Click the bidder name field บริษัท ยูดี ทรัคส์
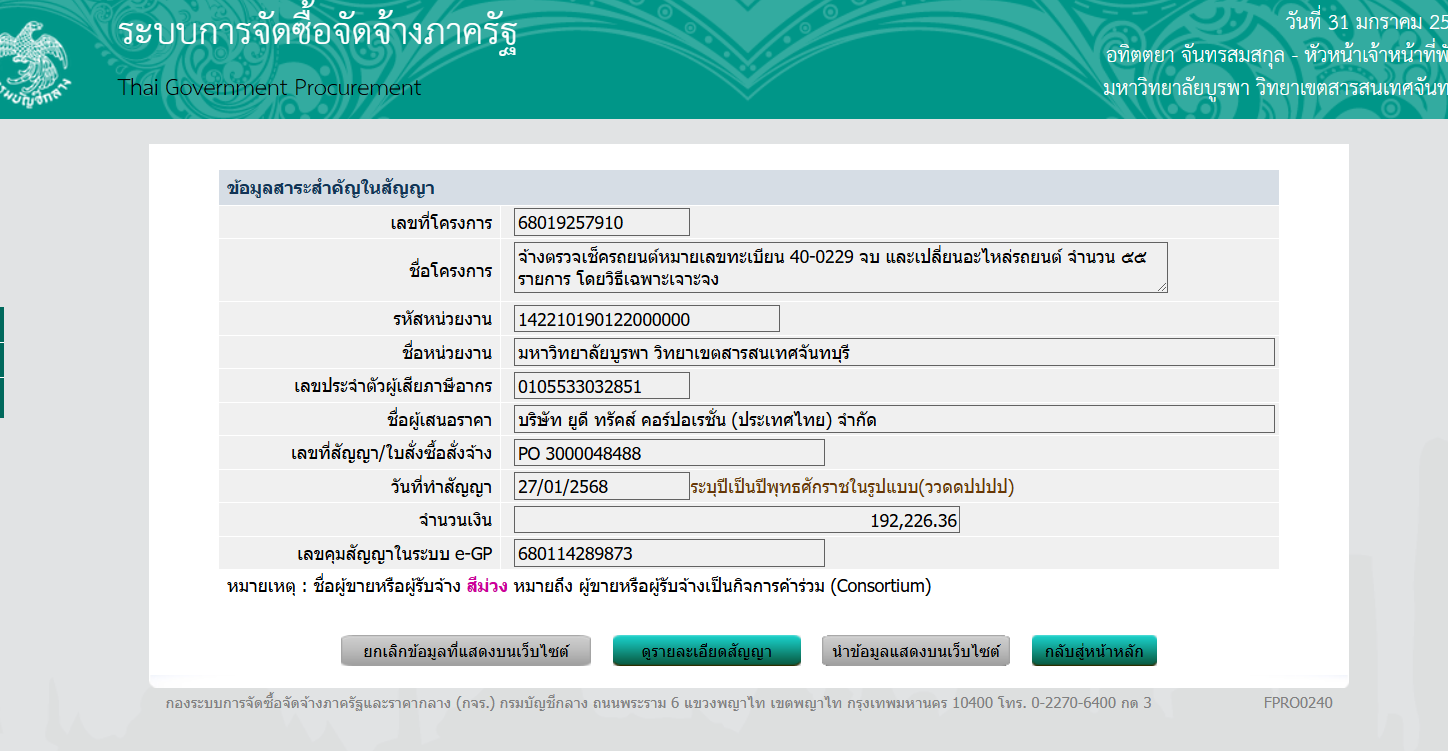This screenshot has height=751, width=1448. [893, 419]
